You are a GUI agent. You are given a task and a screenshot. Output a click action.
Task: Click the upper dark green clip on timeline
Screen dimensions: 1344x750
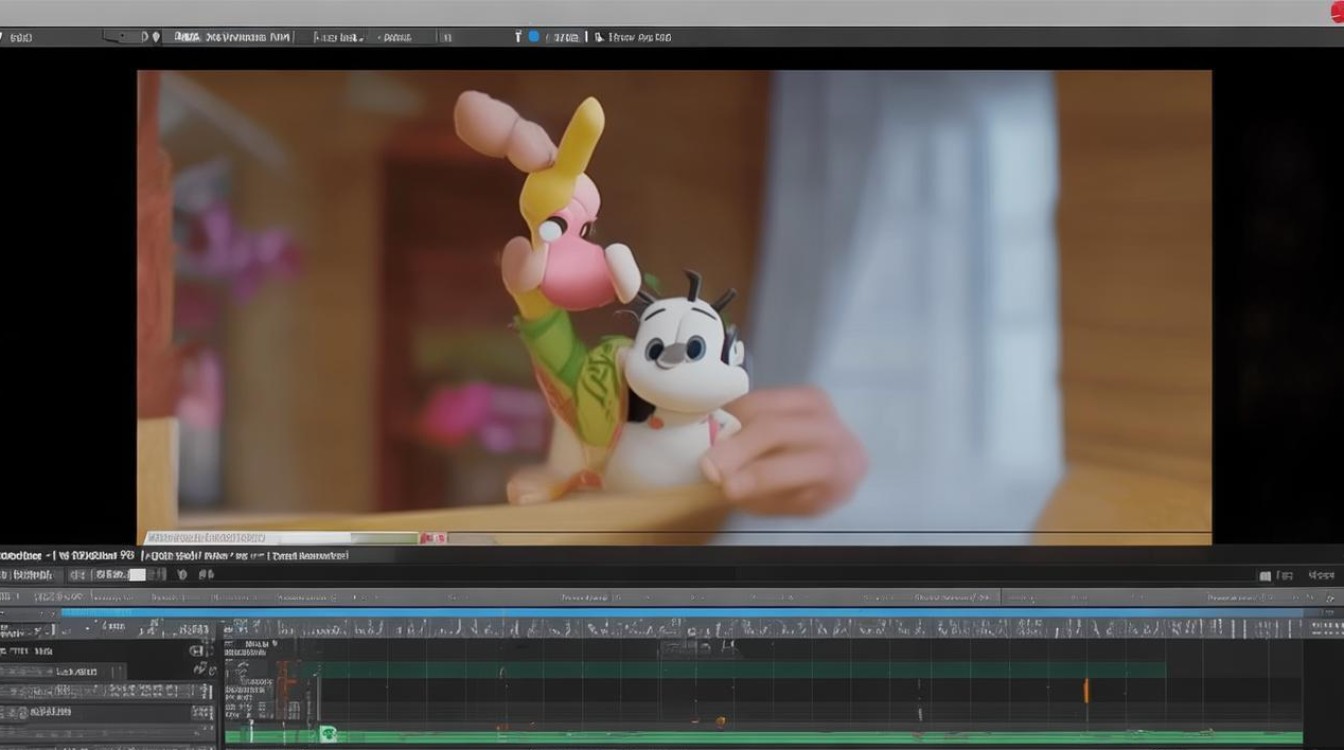740,669
